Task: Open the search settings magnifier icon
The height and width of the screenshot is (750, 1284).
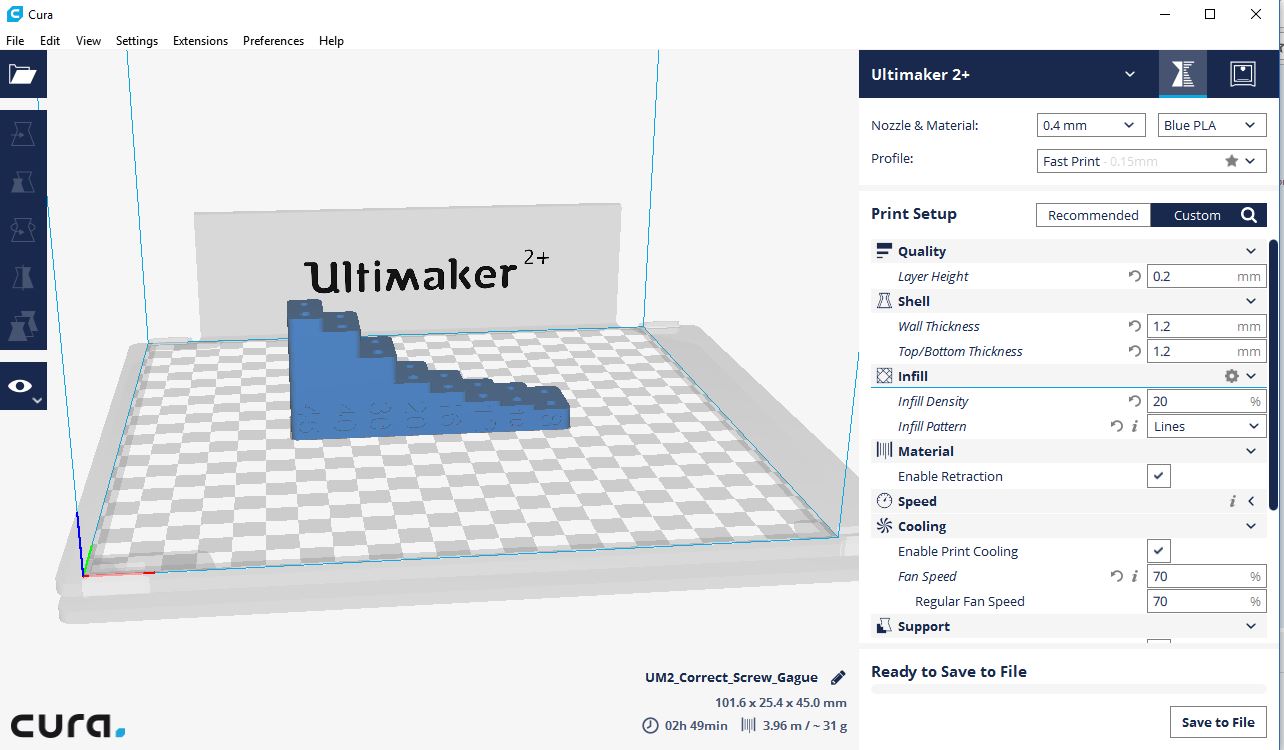Action: pyautogui.click(x=1249, y=215)
